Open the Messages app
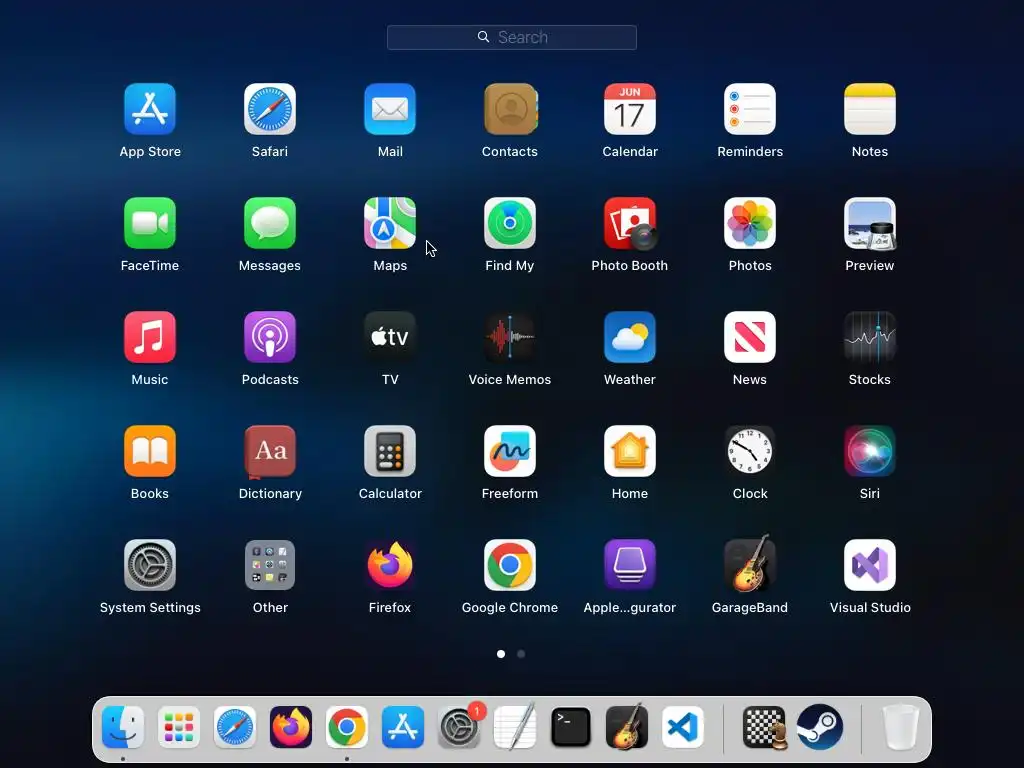1024x768 pixels. tap(270, 223)
